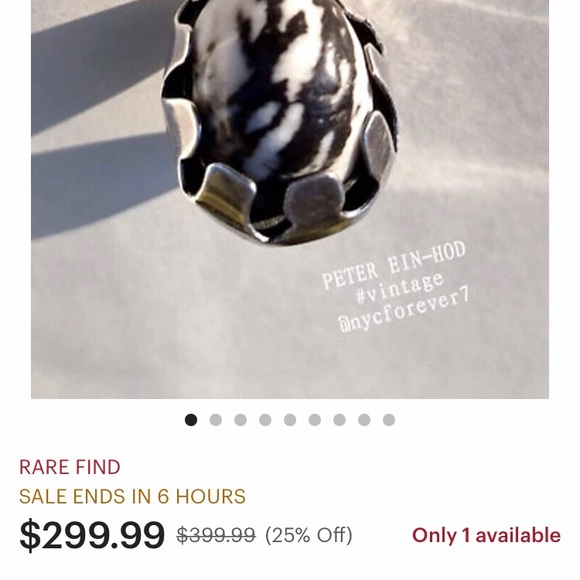
Task: Tap the #vintage hashtag on photo
Action: pos(399,287)
